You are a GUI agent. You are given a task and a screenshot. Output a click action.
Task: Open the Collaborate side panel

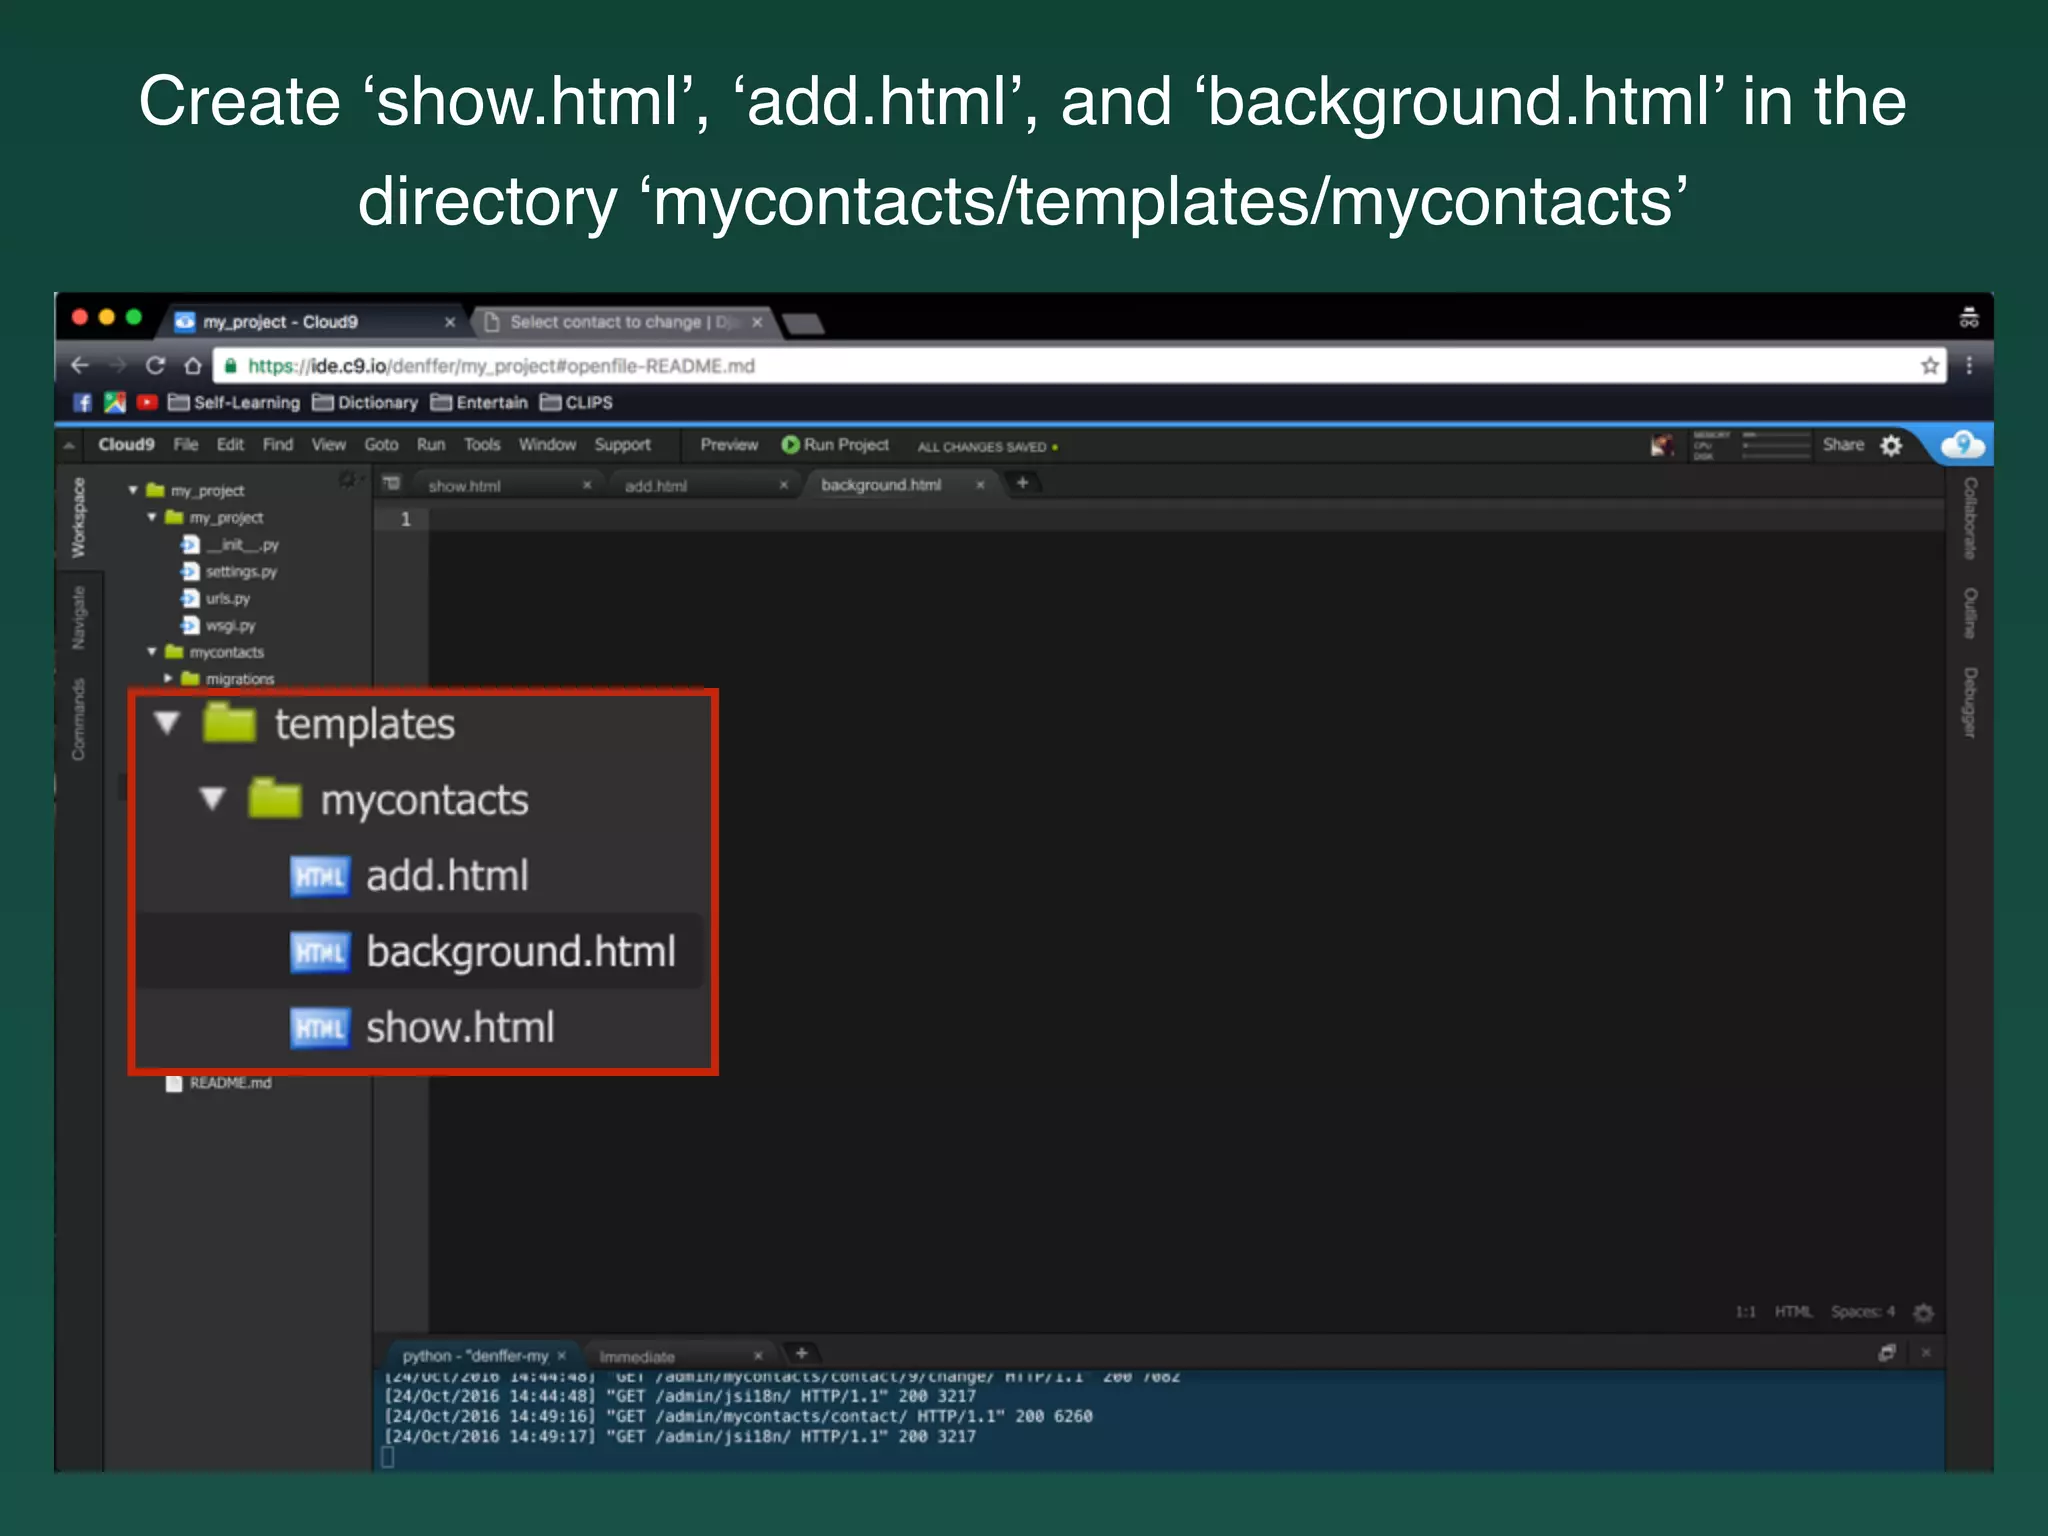[x=1969, y=518]
